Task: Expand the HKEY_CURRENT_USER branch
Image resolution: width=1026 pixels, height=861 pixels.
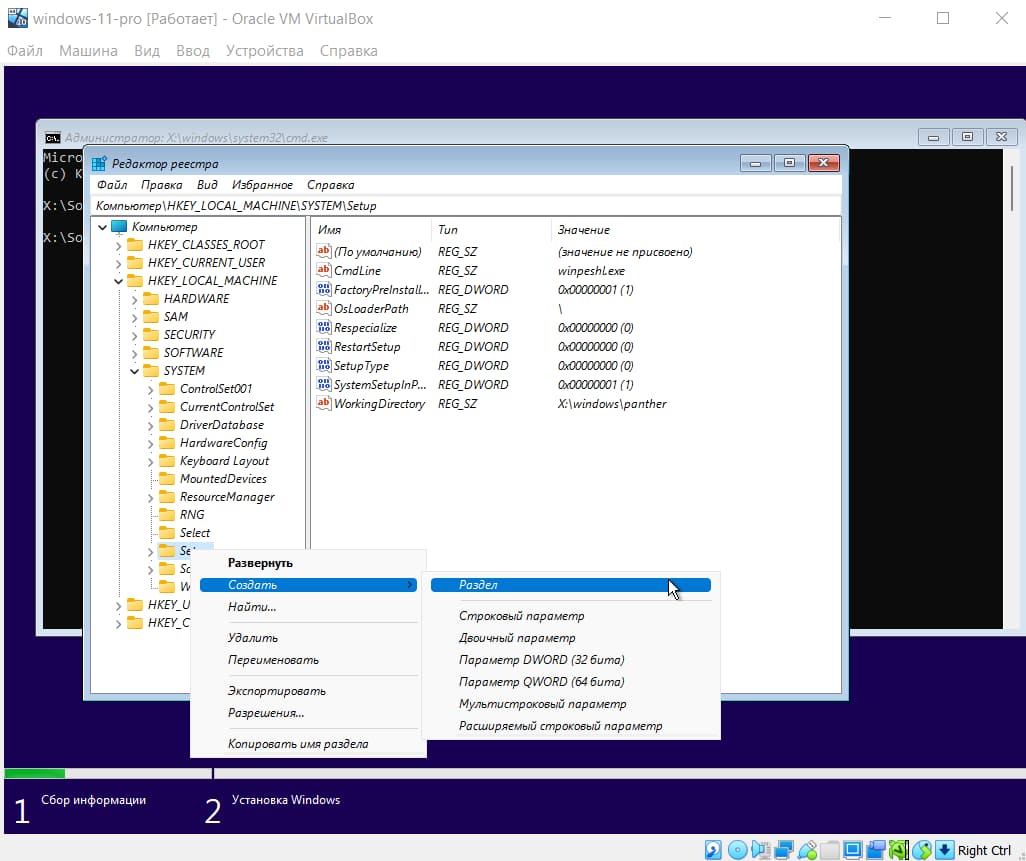Action: click(x=118, y=263)
